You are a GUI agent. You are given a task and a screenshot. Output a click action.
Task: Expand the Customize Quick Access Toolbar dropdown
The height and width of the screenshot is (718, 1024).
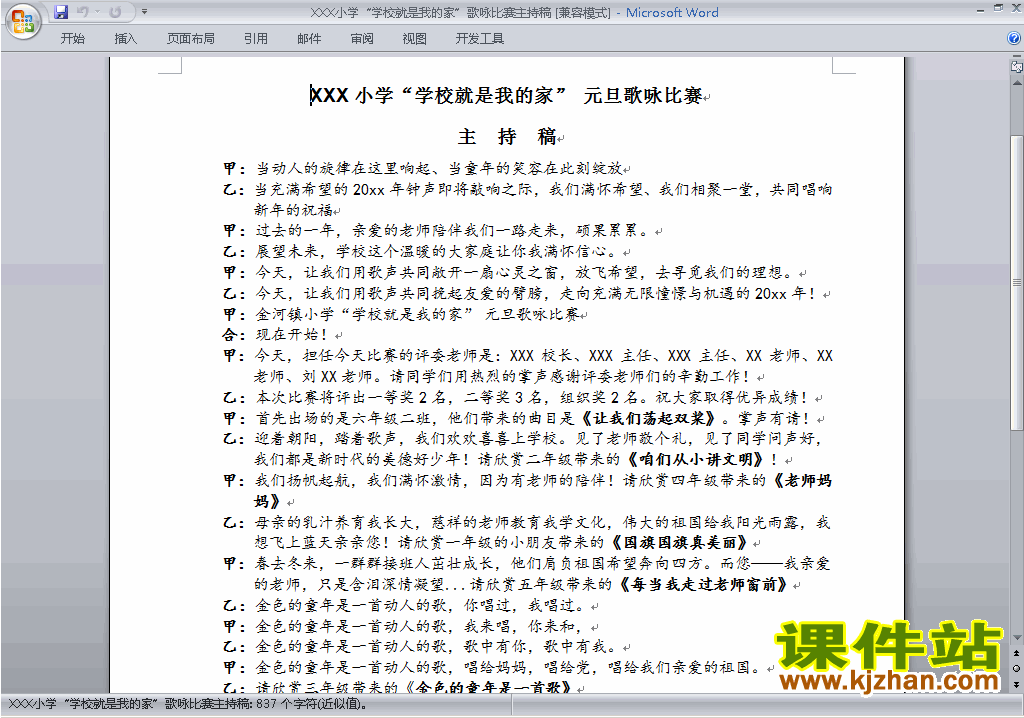tap(144, 12)
